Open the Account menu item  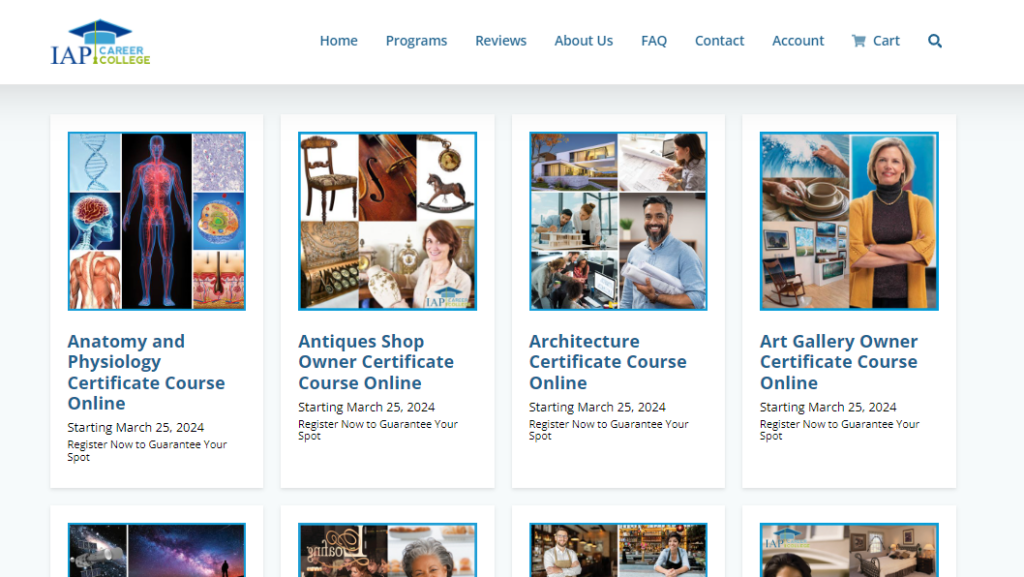[x=797, y=40]
